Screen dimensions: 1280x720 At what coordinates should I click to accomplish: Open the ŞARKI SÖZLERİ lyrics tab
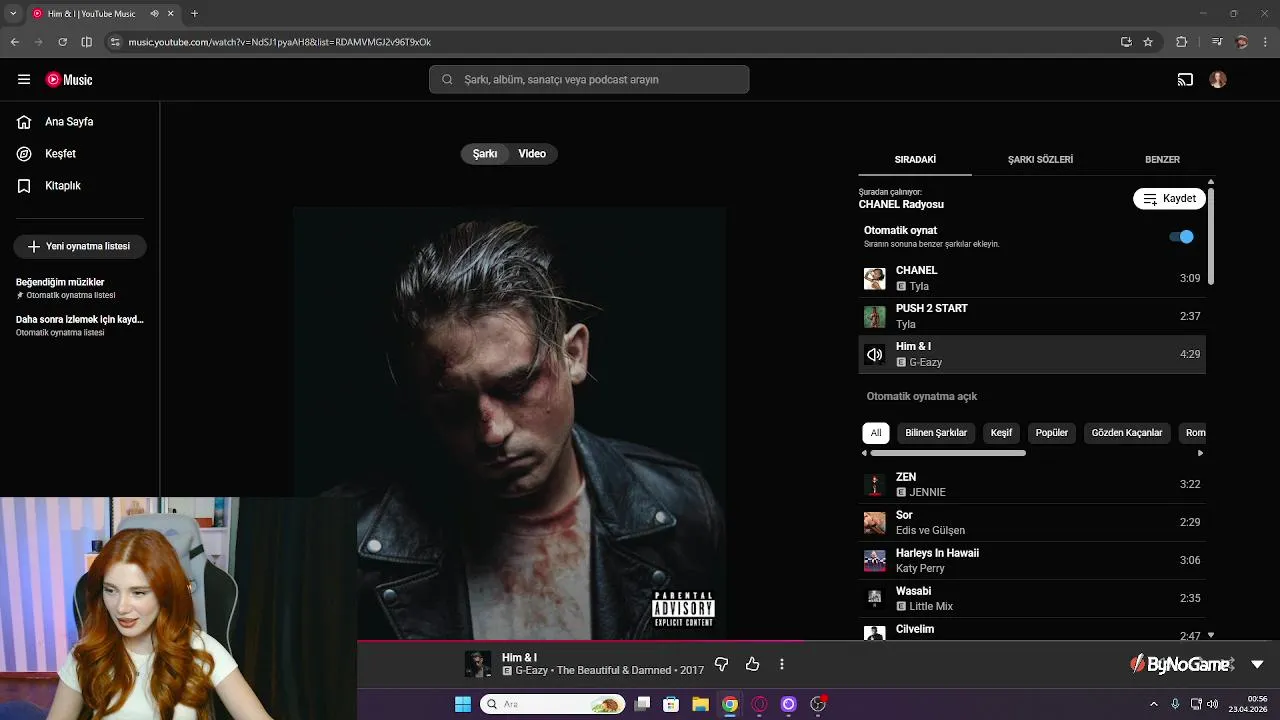(1040, 159)
